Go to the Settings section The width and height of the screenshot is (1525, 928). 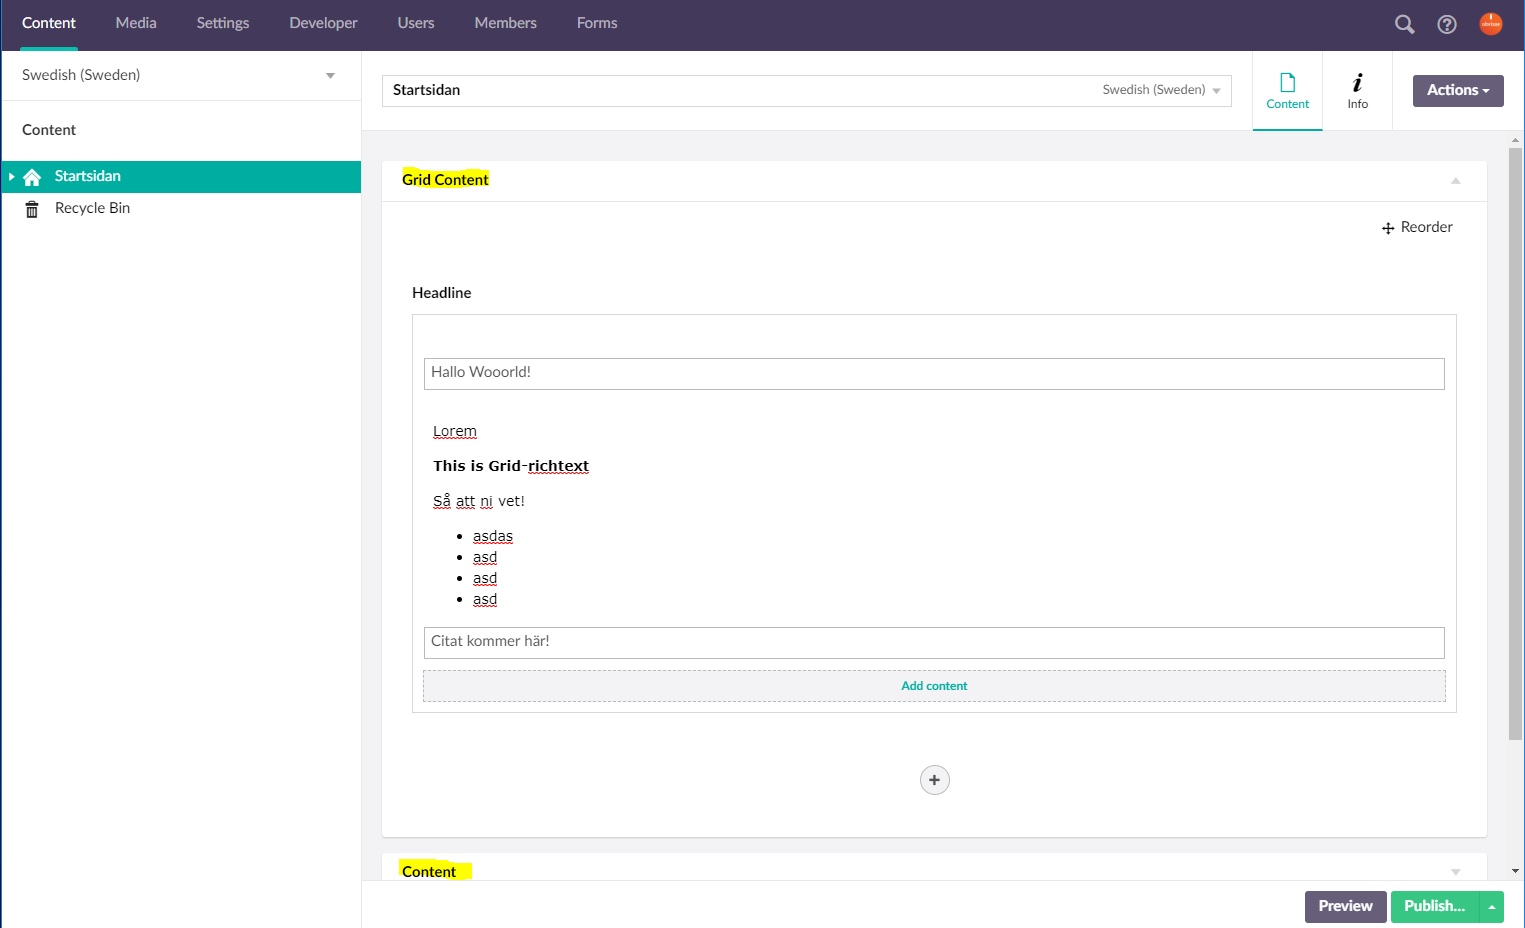(222, 23)
